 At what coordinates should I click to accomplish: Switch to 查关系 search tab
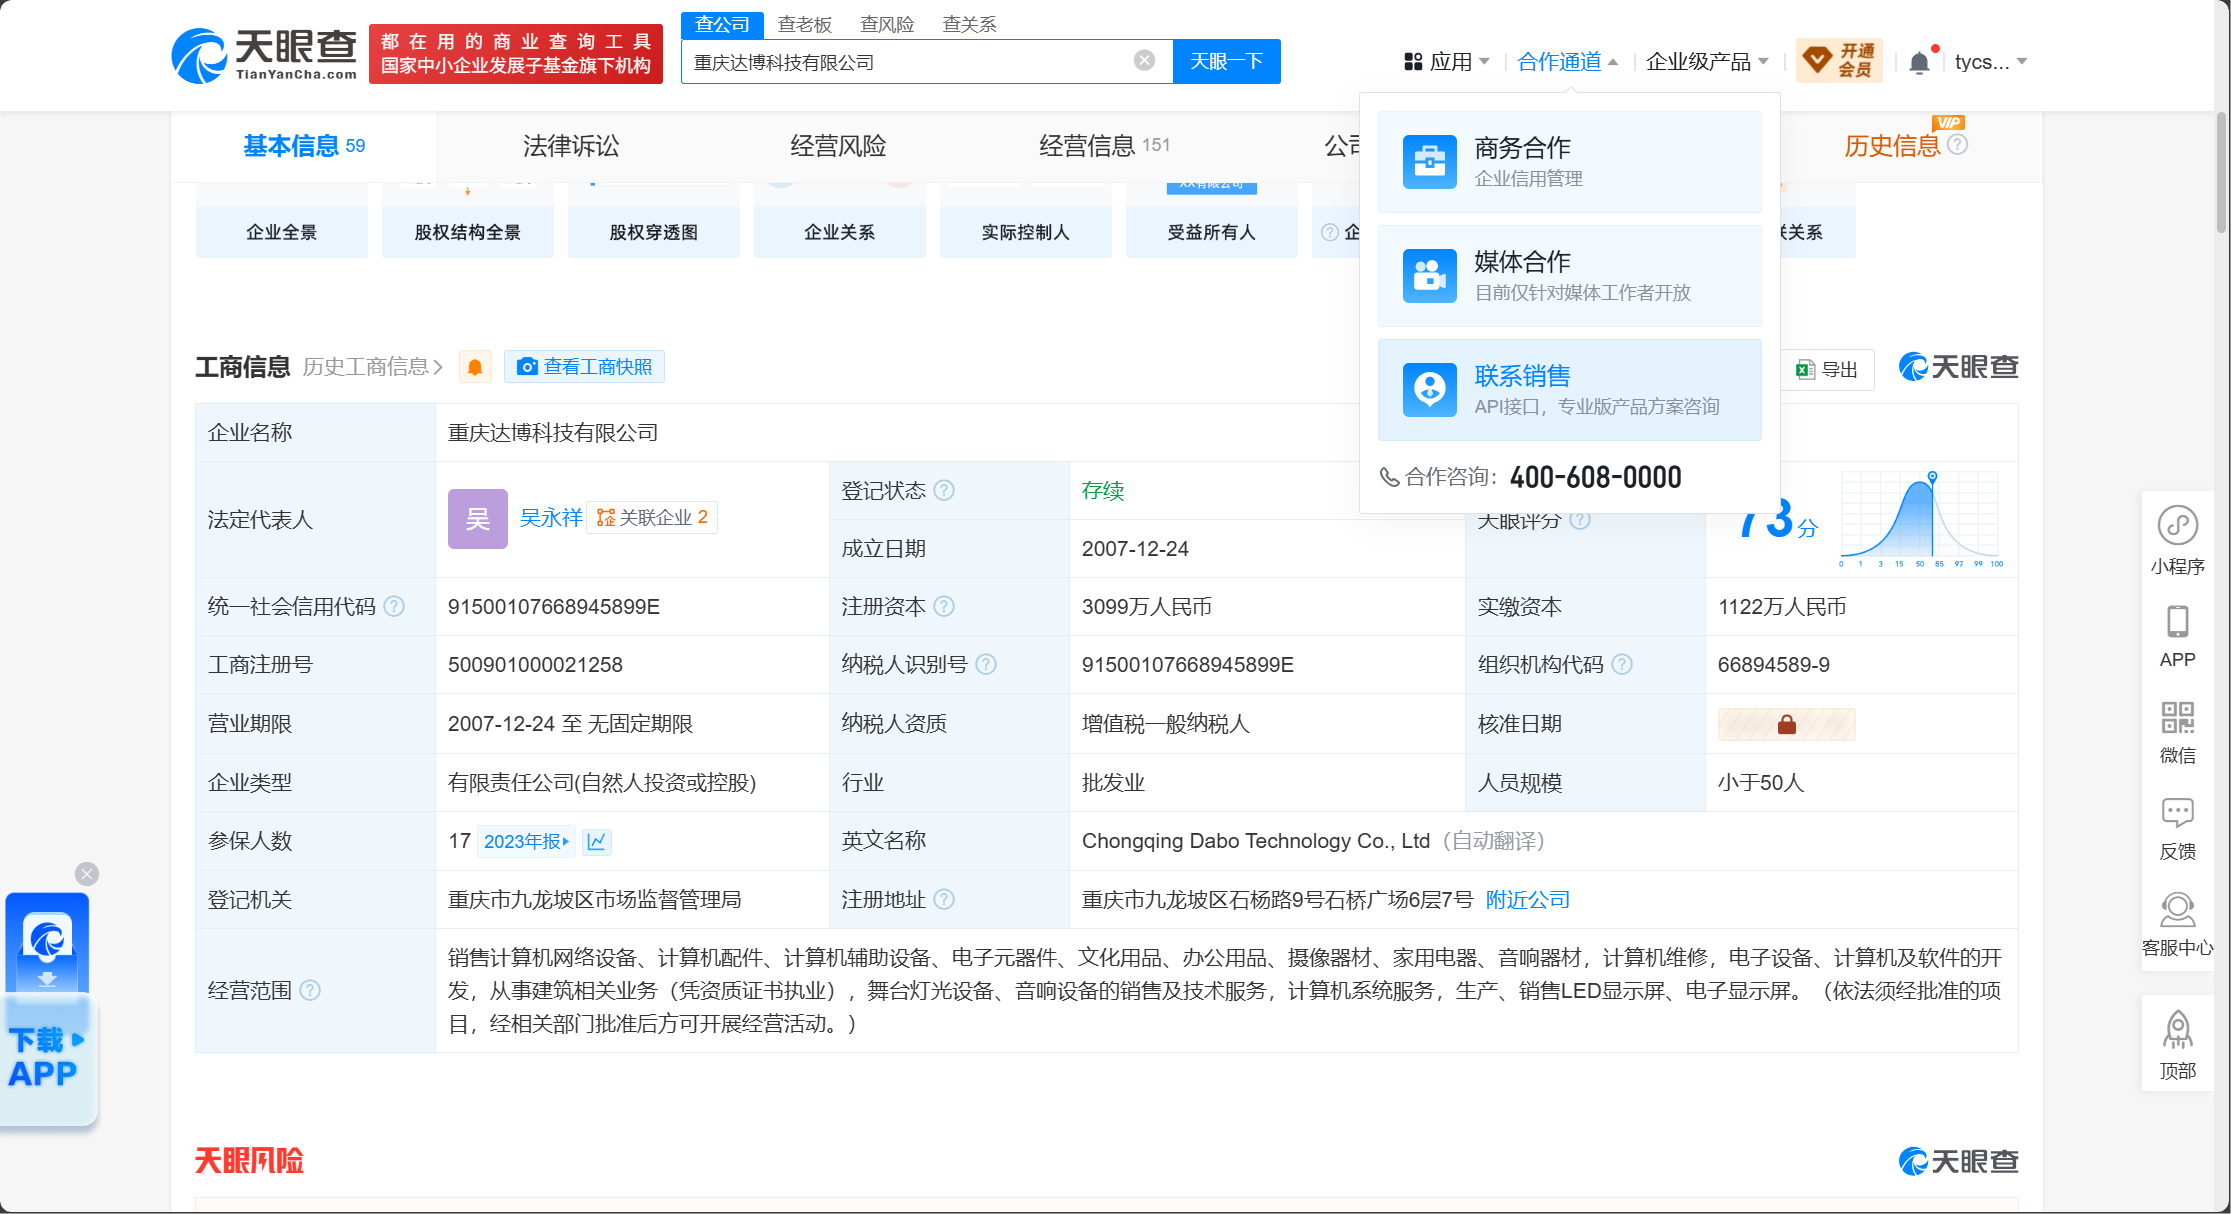pos(969,24)
